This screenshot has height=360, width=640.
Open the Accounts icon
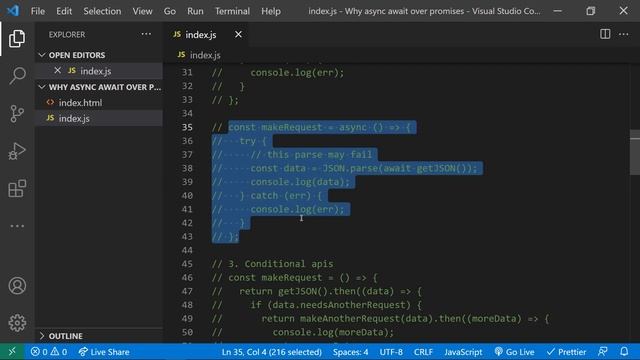tap(17, 286)
